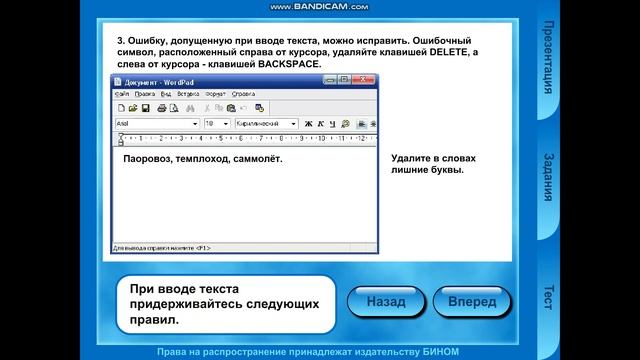This screenshot has width=640, height=360.
Task: Open the Правка menu
Action: (145, 94)
